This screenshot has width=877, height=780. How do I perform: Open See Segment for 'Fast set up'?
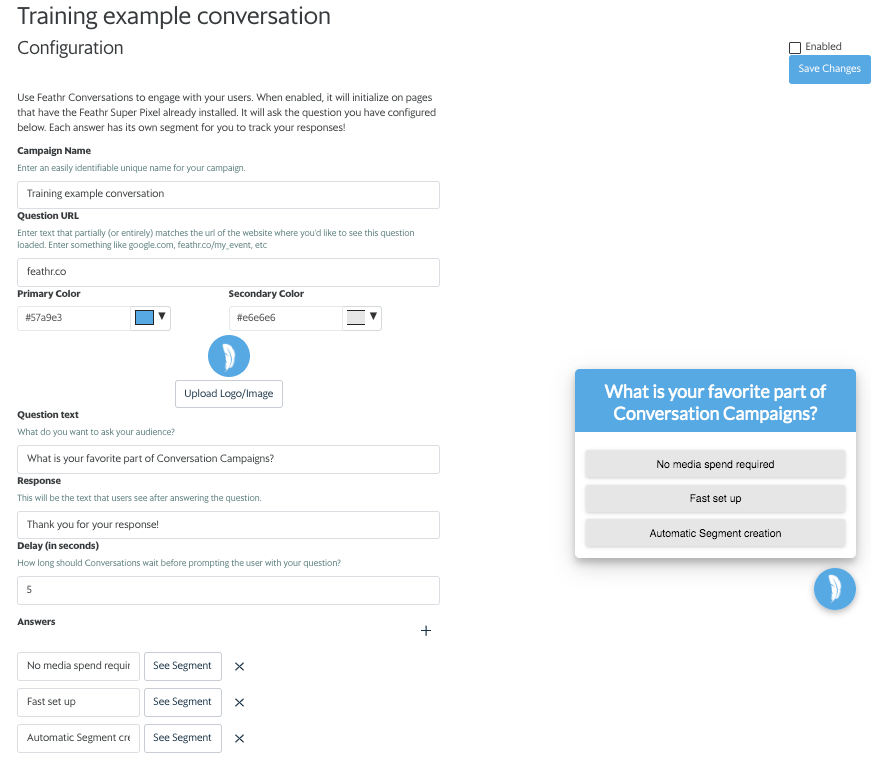pos(183,702)
